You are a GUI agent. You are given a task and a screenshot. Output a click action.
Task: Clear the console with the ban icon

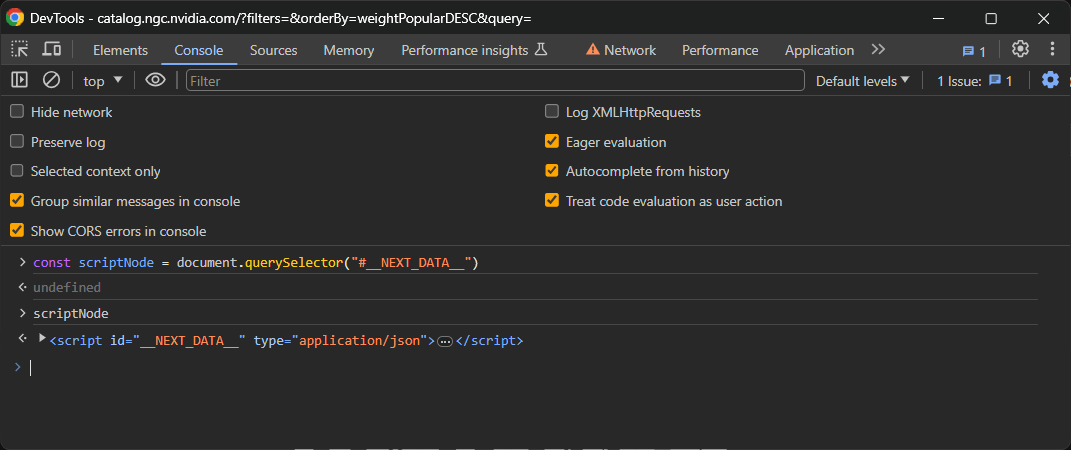point(51,80)
